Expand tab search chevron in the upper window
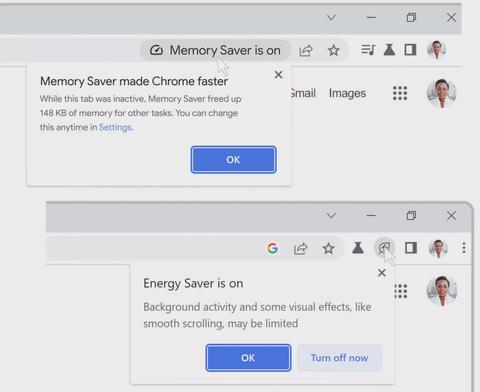480x392 pixels. 331,17
